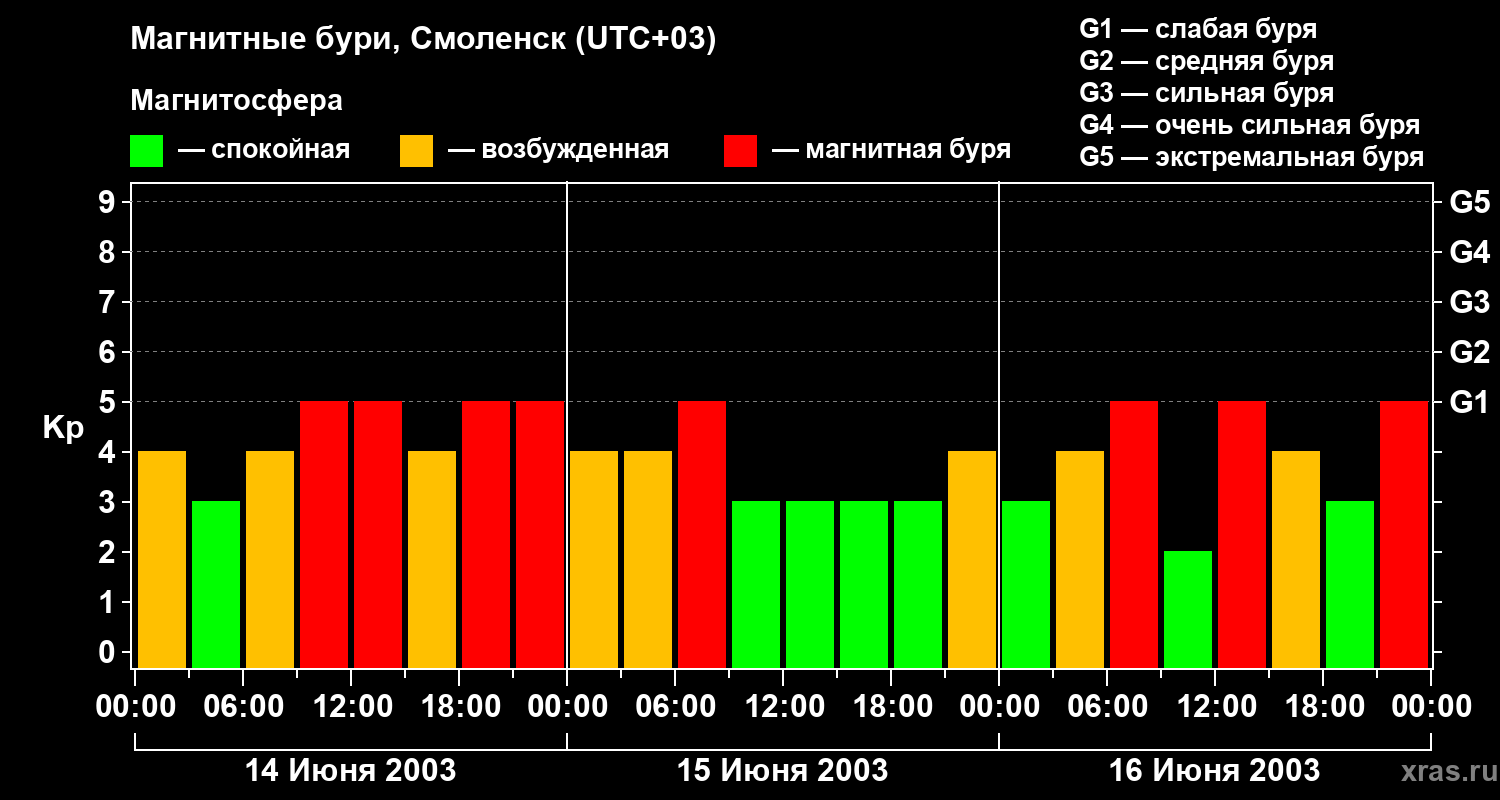Select the 16 Июня 12:00–15:00 red bar
1500x800 pixels.
coord(1242,534)
